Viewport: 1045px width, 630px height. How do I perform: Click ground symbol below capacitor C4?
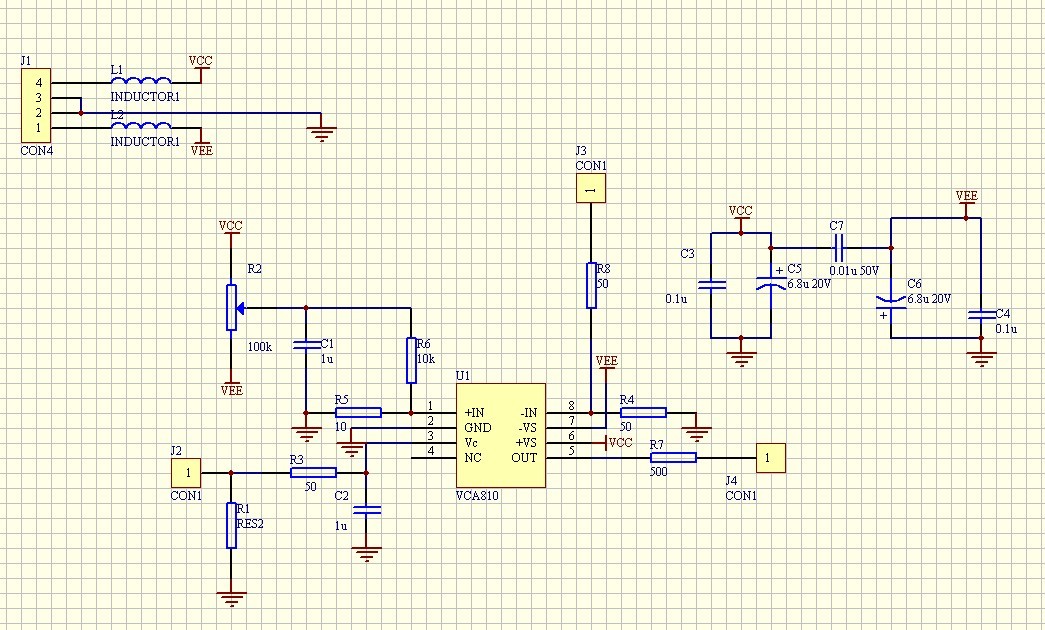(981, 359)
